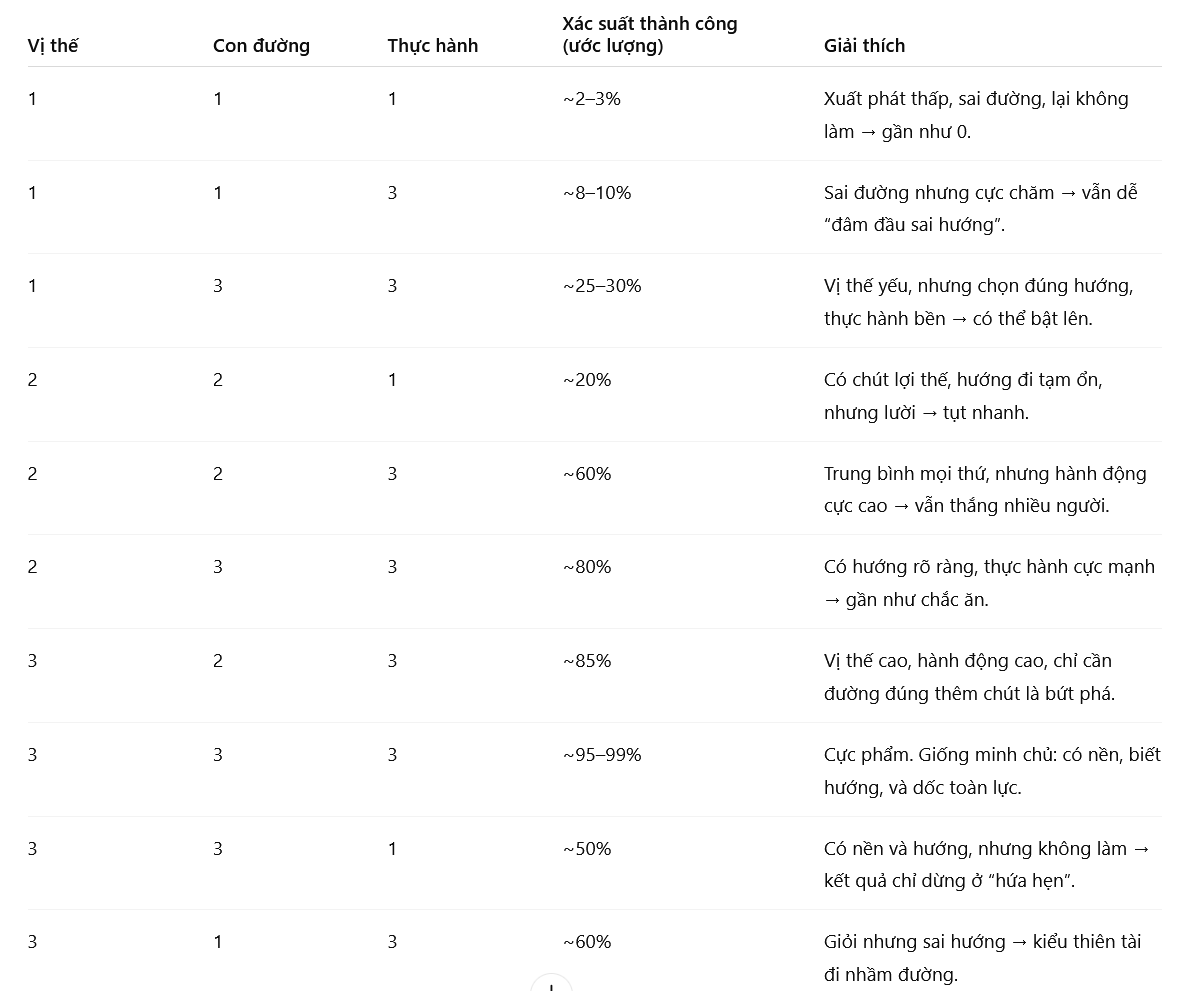Click the ~2–3% probability cell
The image size is (1193, 991).
(x=591, y=99)
